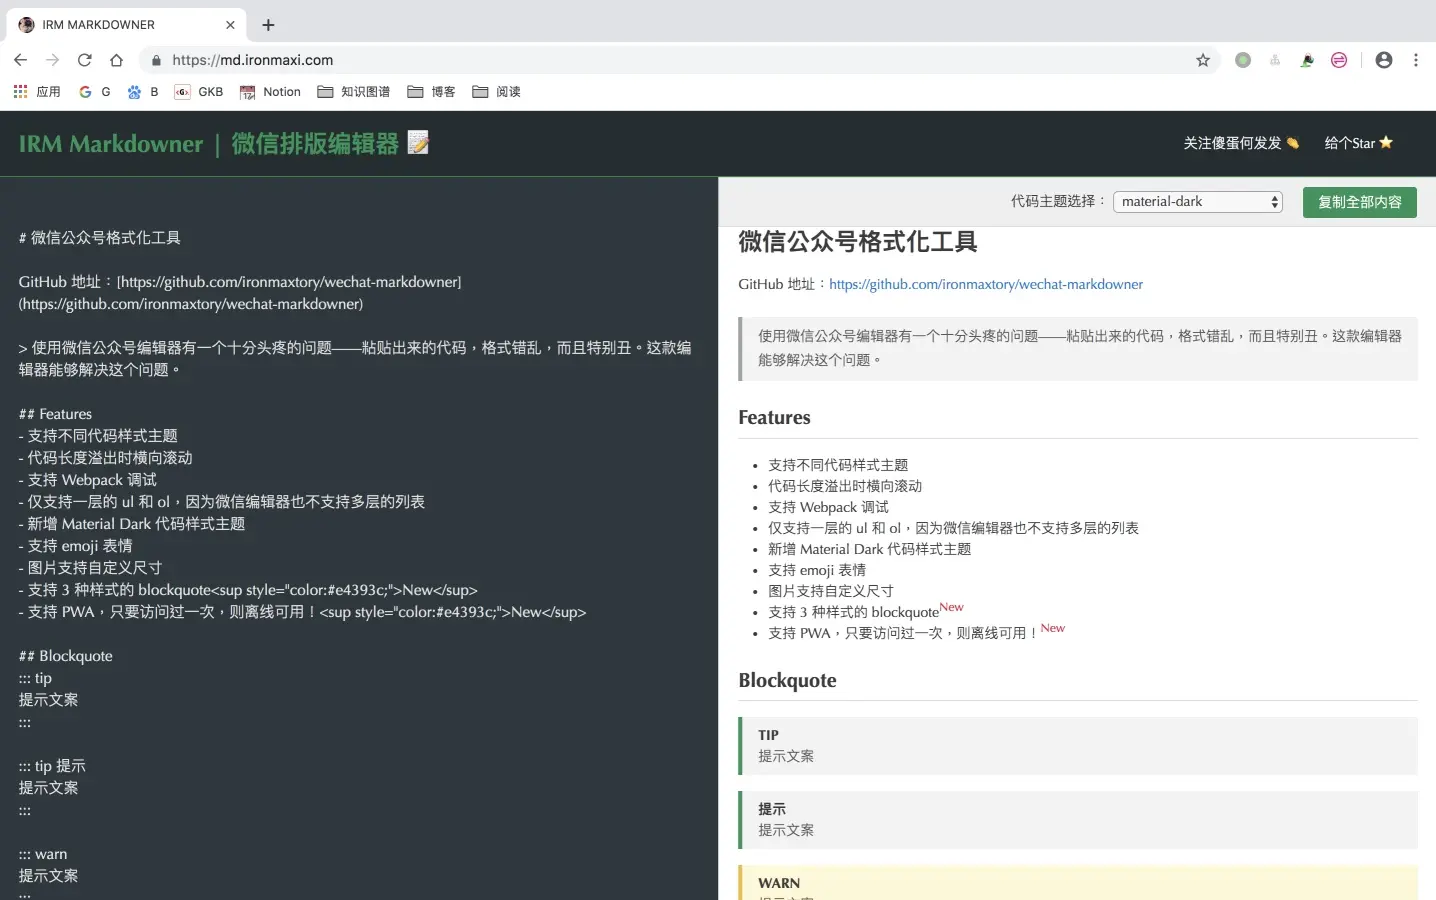The width and height of the screenshot is (1436, 900).
Task: Open the Notion bookmark
Action: (269, 91)
